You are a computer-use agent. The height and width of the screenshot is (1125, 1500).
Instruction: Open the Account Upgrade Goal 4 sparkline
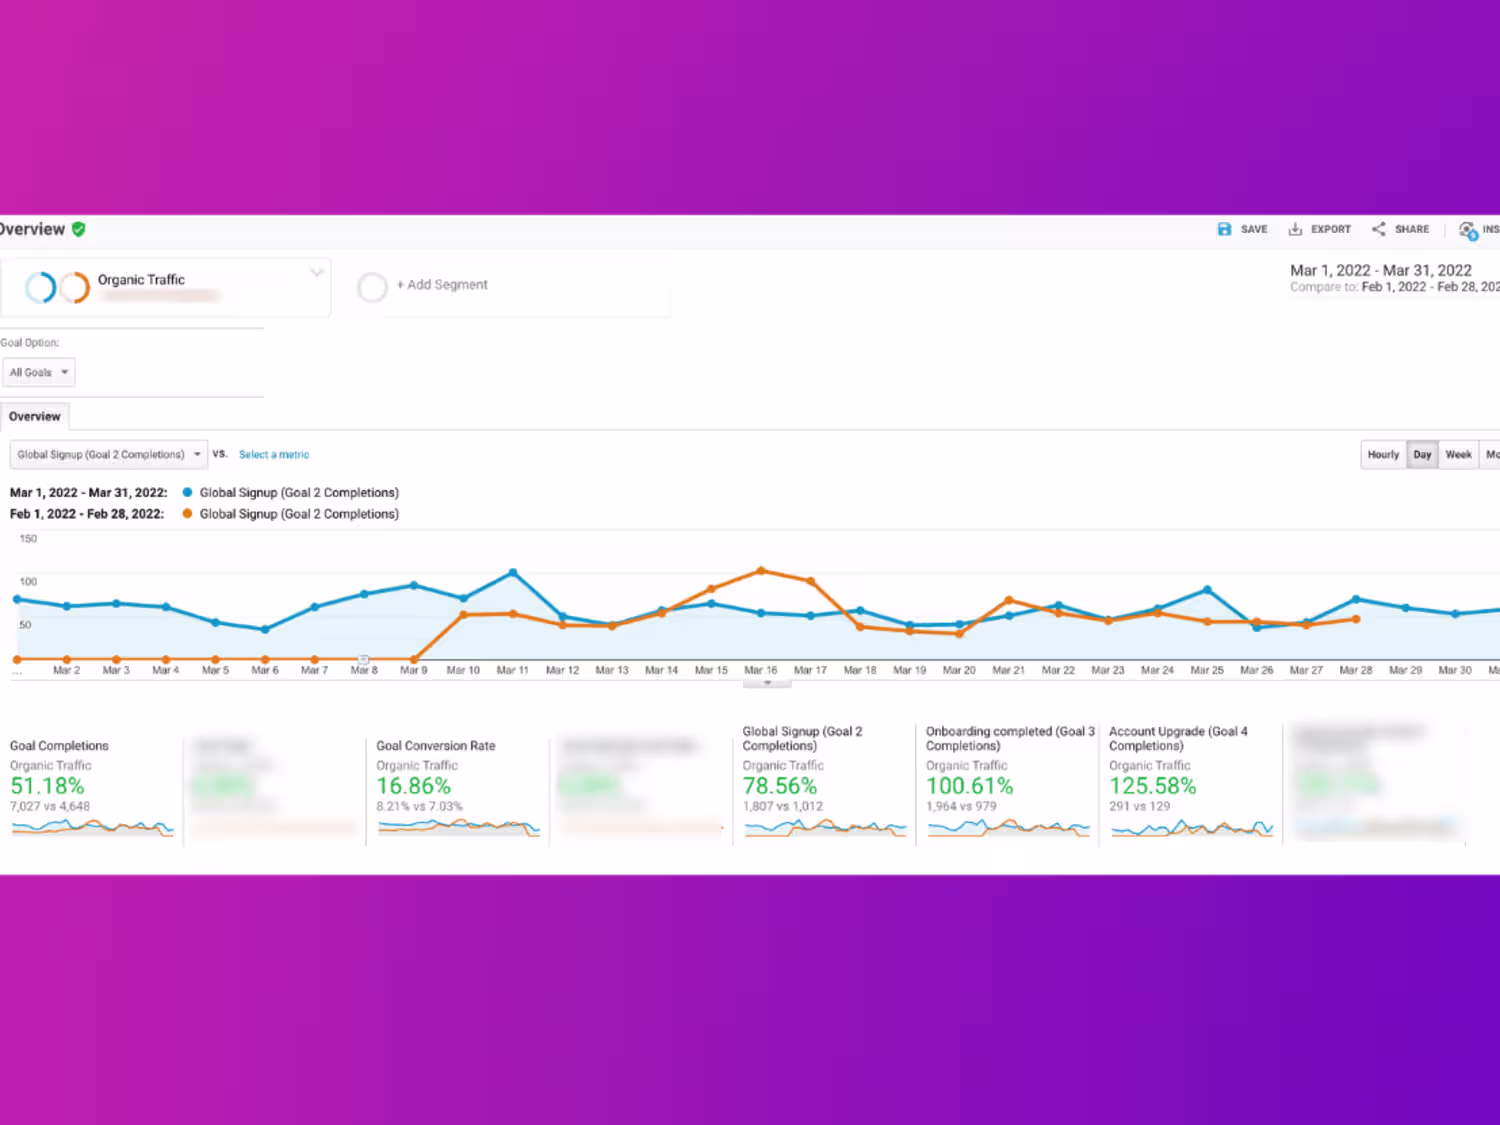tap(1191, 828)
